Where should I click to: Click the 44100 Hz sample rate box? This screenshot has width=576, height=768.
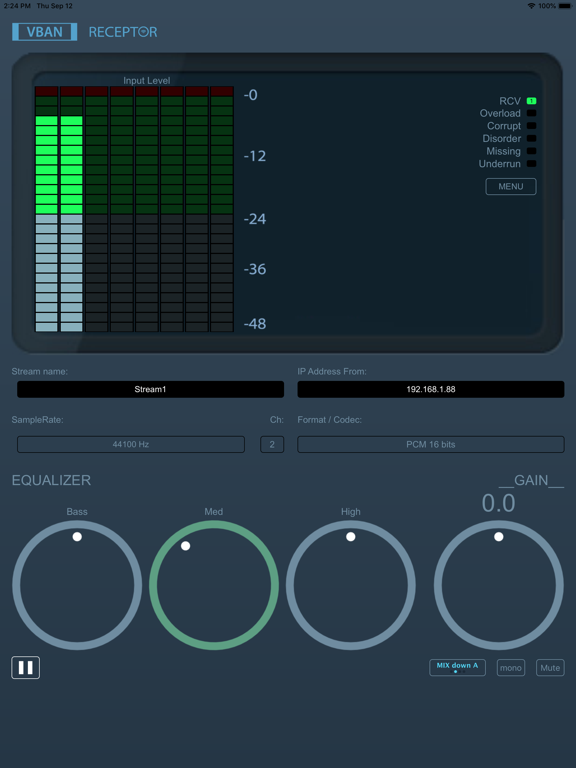click(x=131, y=444)
